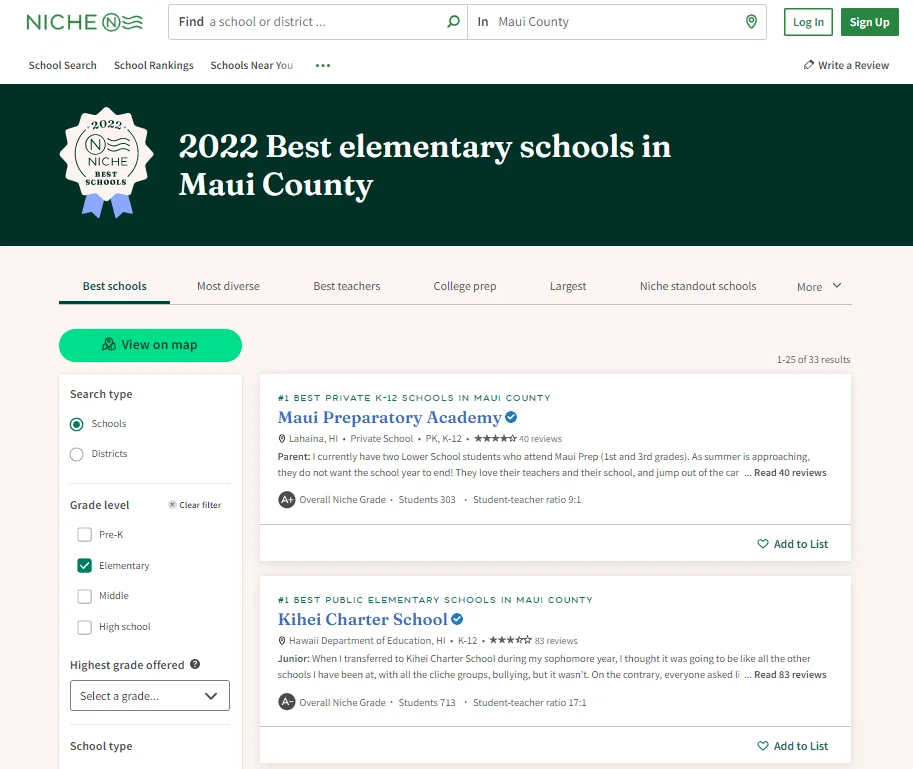Switch to the Best teachers tab
The width and height of the screenshot is (913, 769).
coord(346,286)
